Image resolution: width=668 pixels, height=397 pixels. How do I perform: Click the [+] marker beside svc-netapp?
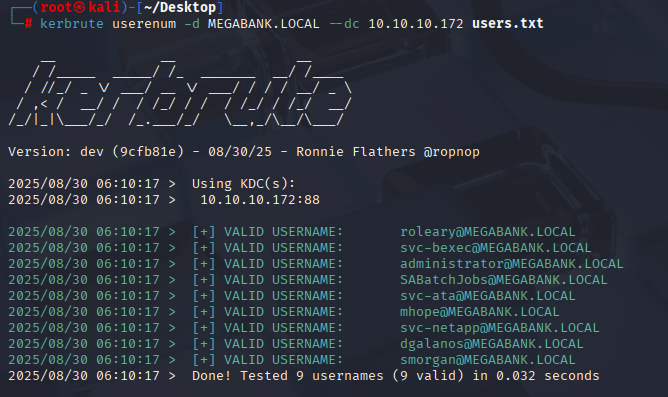coord(204,328)
